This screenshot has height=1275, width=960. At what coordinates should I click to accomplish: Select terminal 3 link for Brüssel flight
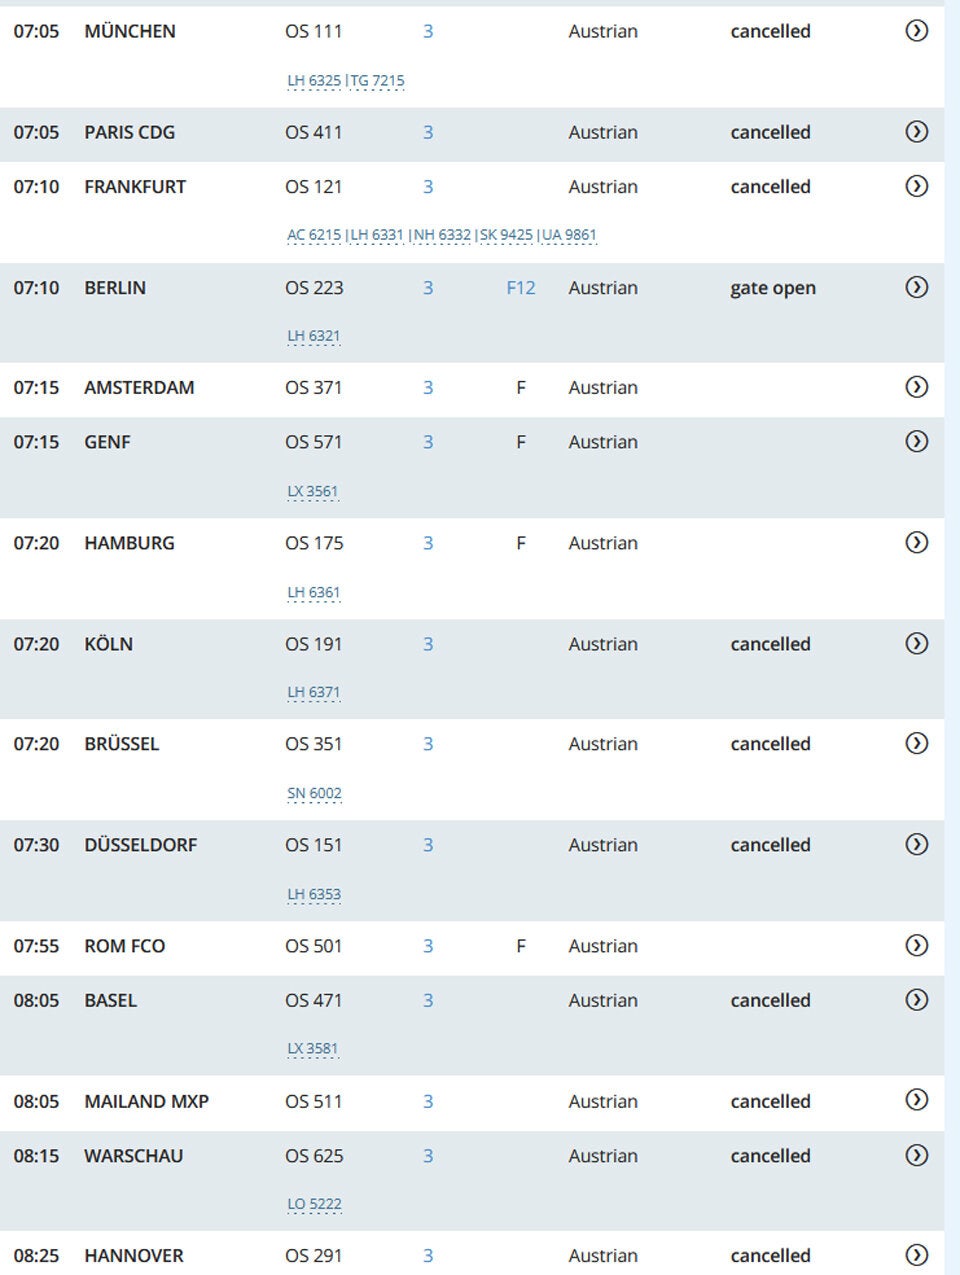(428, 744)
